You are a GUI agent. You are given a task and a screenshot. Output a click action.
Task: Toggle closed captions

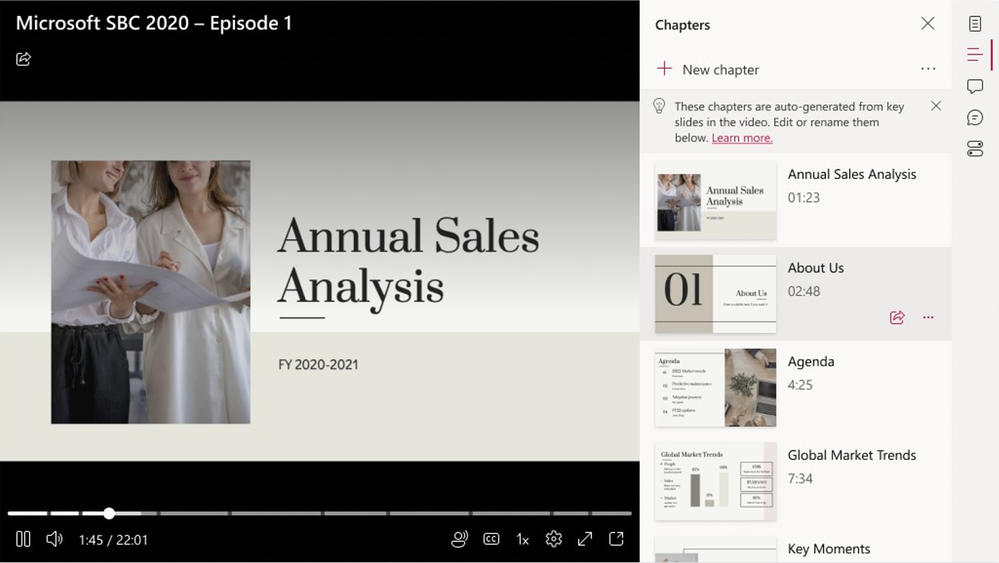tap(491, 539)
